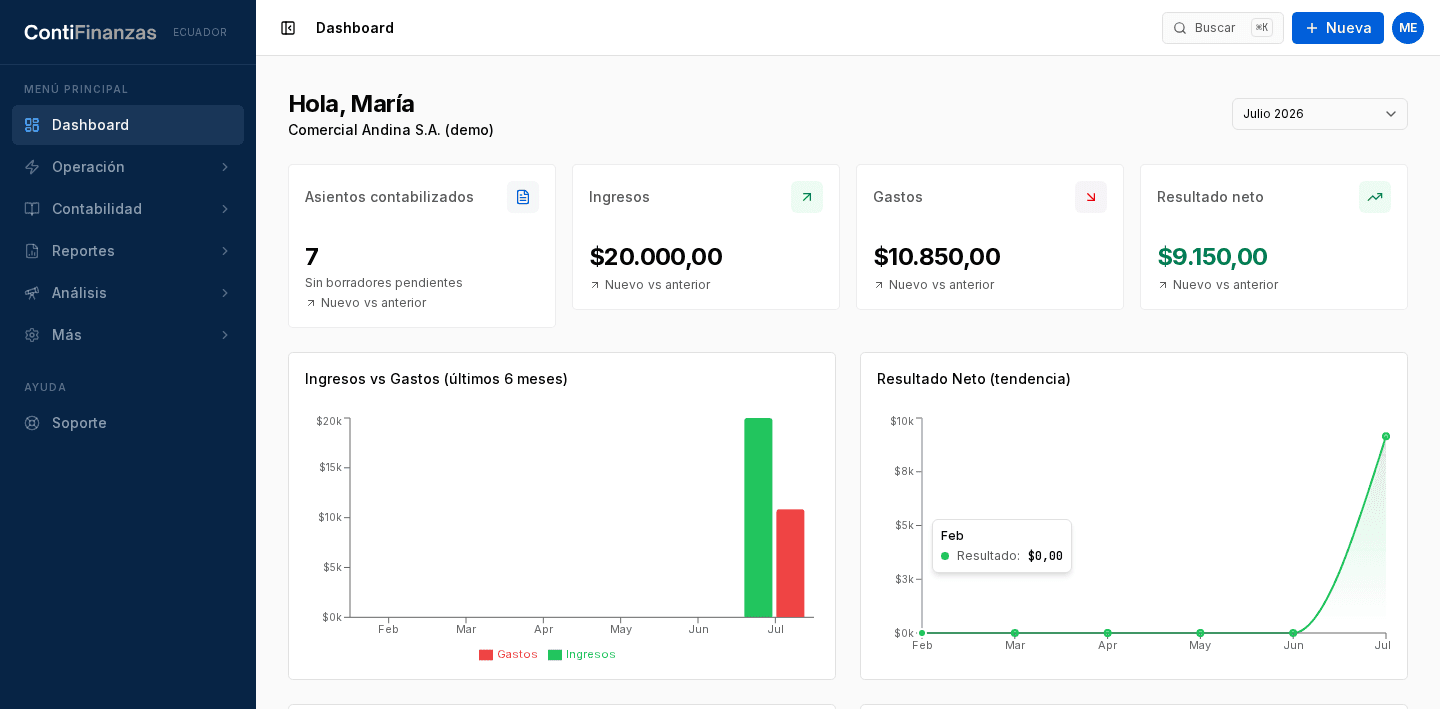
Task: Click the $20.000,00 Ingresos value
Action: (x=656, y=257)
